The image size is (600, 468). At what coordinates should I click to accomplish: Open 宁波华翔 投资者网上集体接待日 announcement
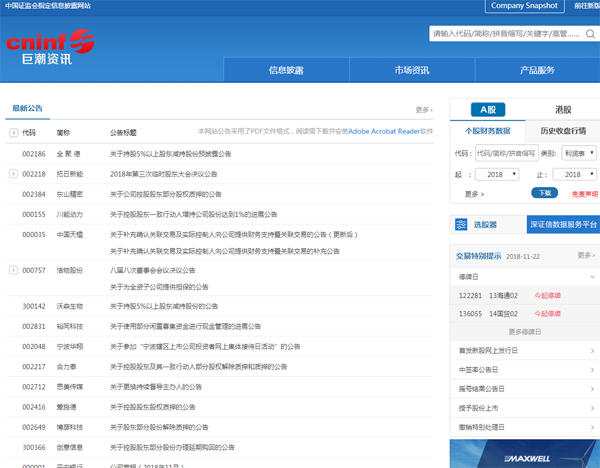(x=205, y=347)
